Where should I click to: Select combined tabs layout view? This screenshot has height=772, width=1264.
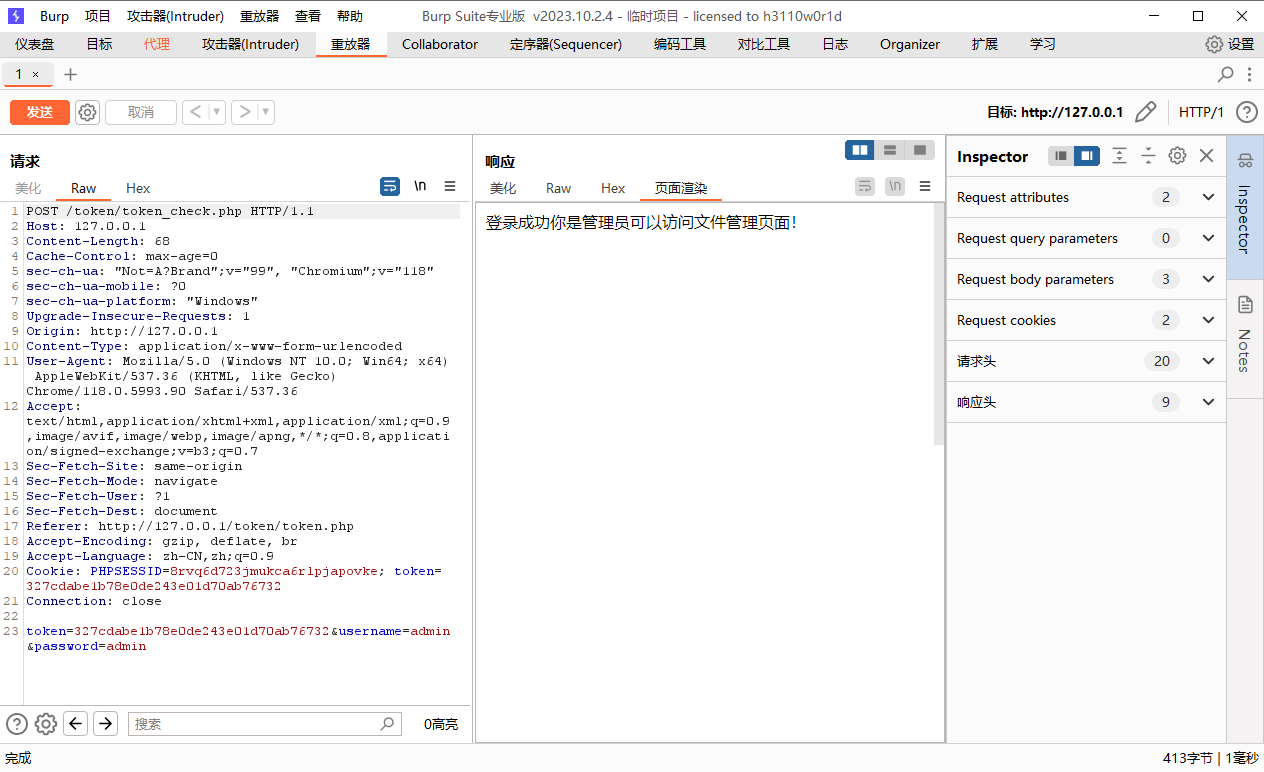[x=919, y=150]
